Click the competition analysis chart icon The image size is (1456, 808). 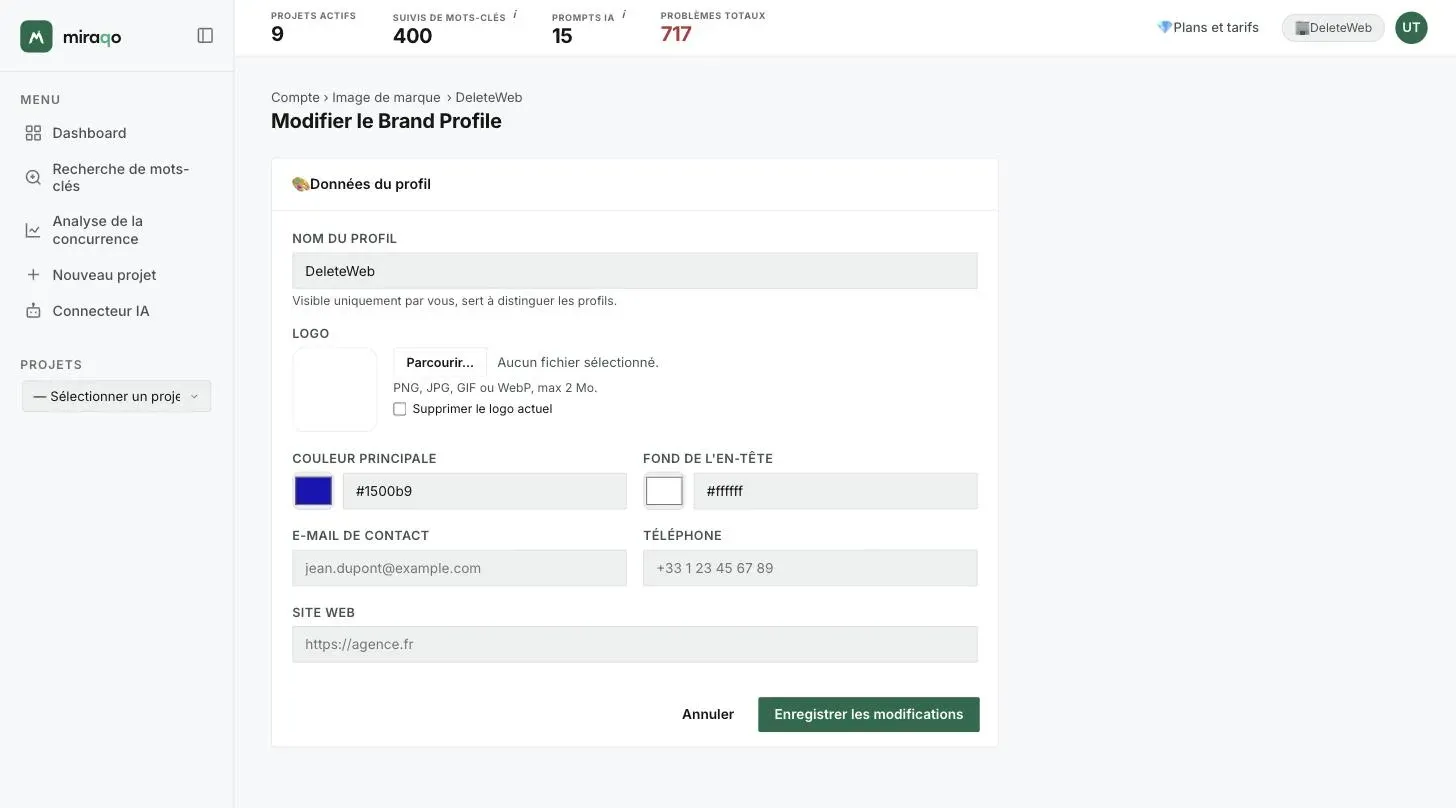click(x=33, y=230)
